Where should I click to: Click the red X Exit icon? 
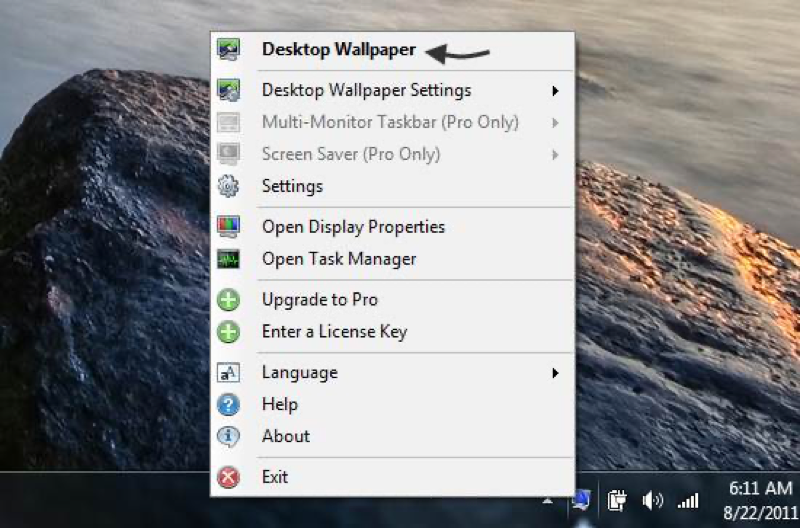[228, 478]
